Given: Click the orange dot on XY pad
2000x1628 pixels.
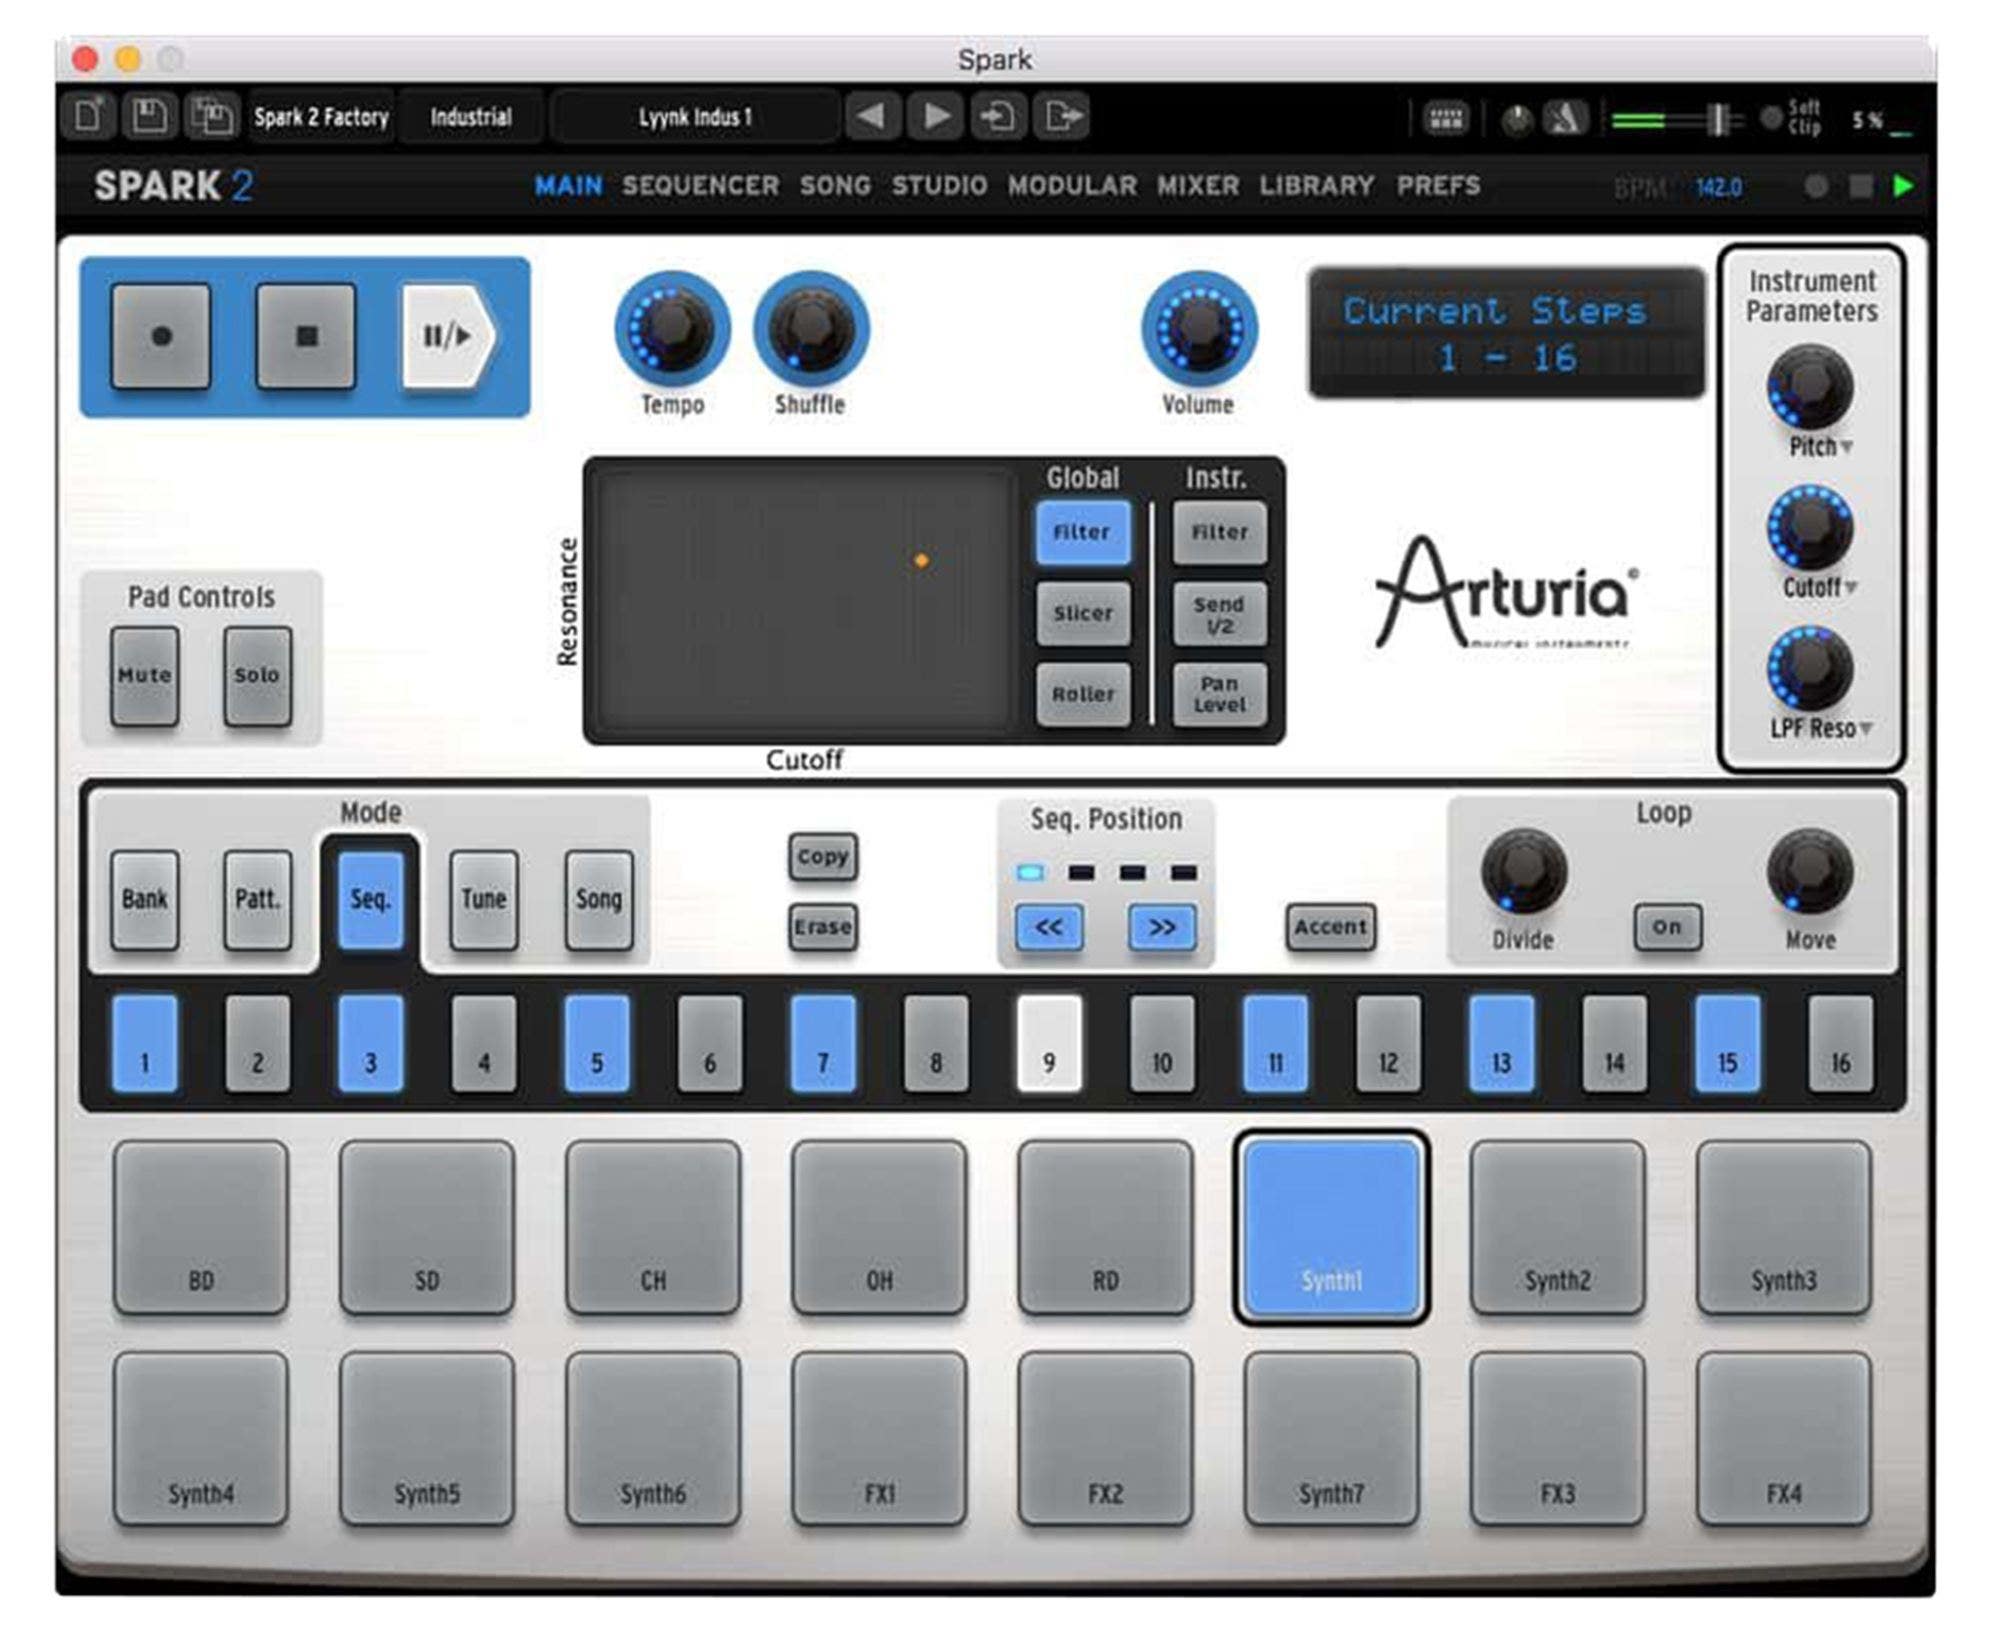Looking at the screenshot, I should pyautogui.click(x=921, y=561).
